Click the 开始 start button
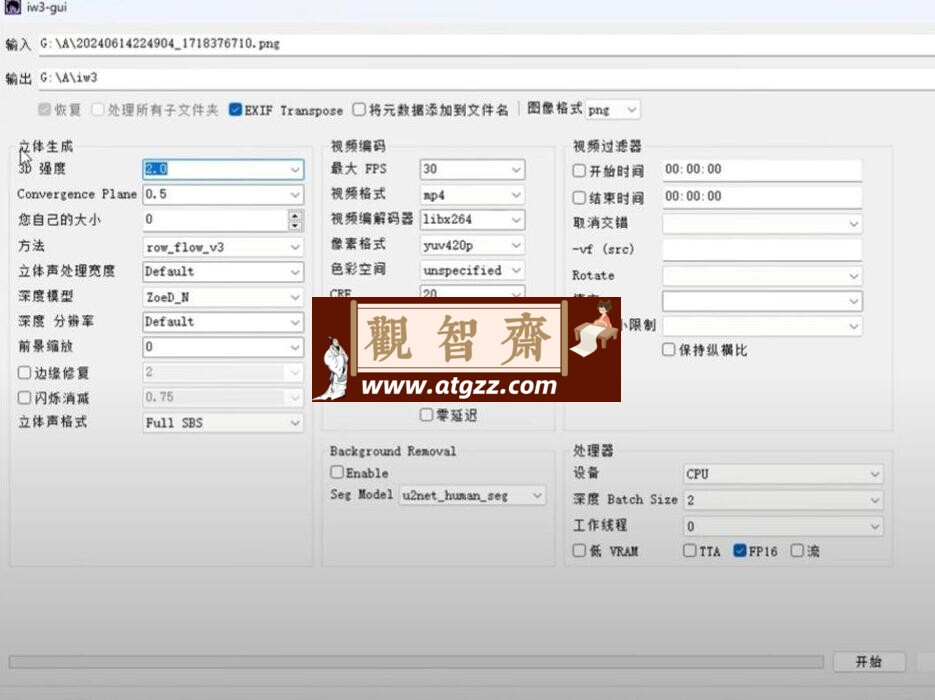This screenshot has height=700, width=935. pyautogui.click(x=869, y=662)
